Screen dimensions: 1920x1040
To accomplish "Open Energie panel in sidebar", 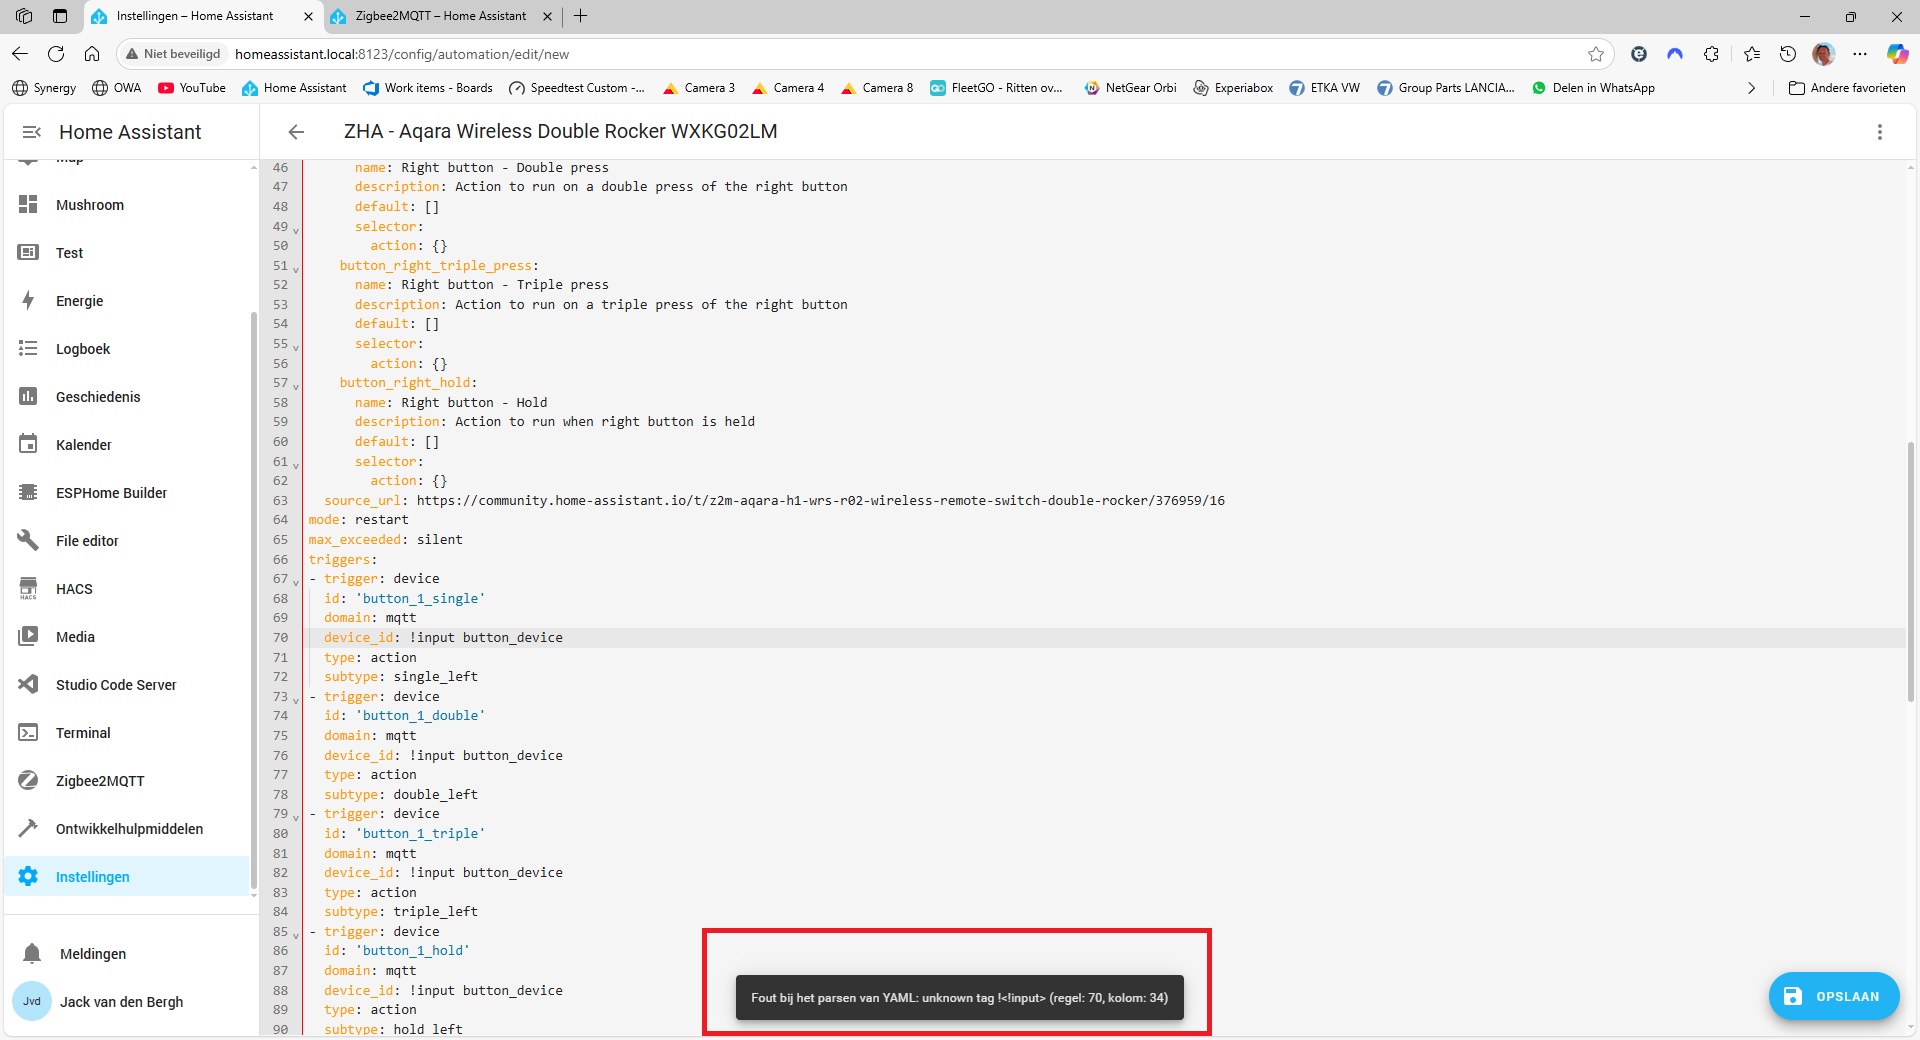I will [x=127, y=301].
